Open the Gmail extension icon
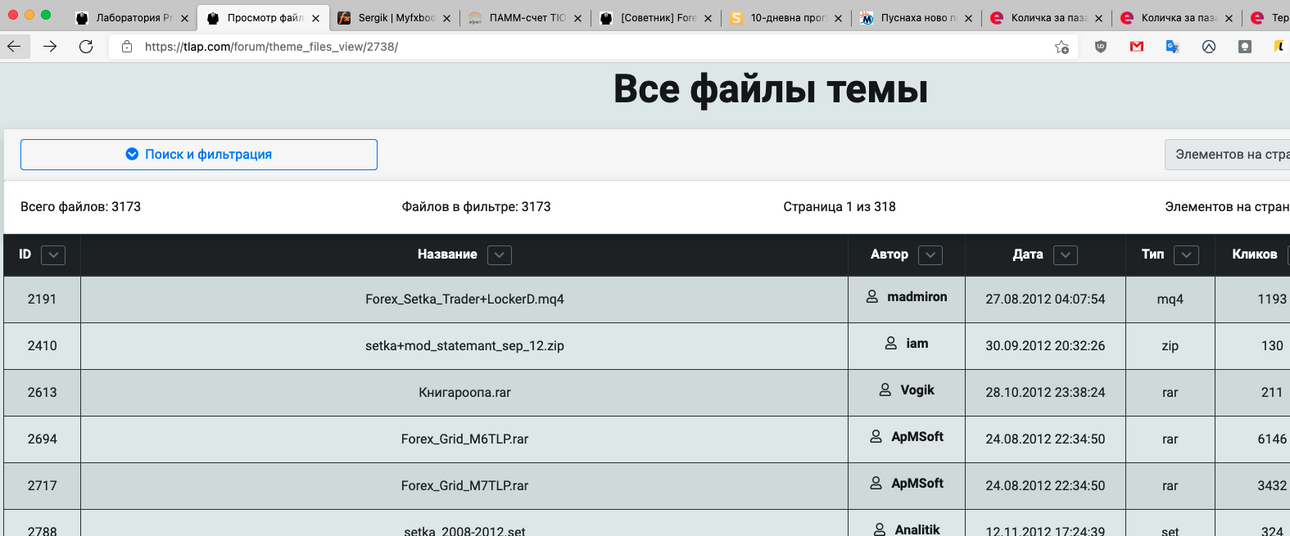This screenshot has width=1290, height=536. (1137, 47)
